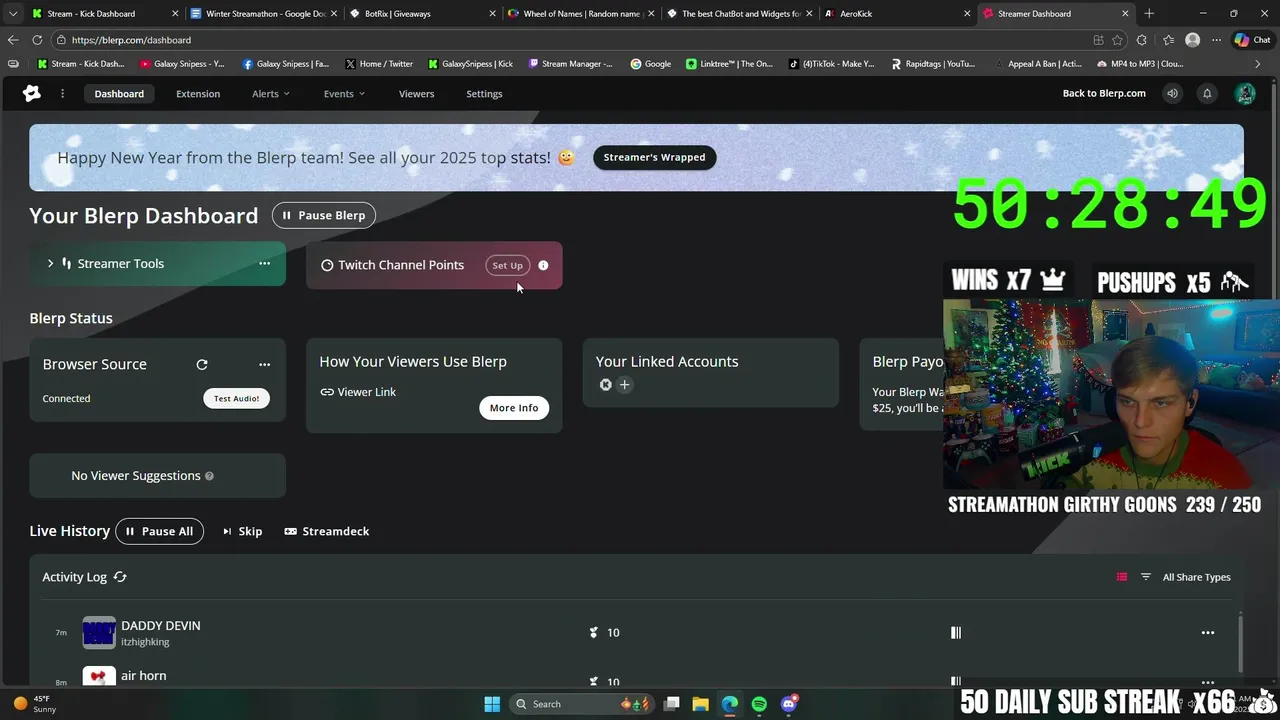Open the Copilot Chat button
Image resolution: width=1280 pixels, height=720 pixels.
click(1253, 40)
